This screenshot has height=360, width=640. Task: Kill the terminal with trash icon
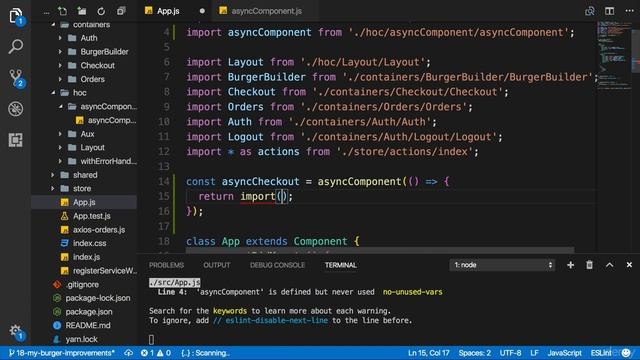point(589,265)
